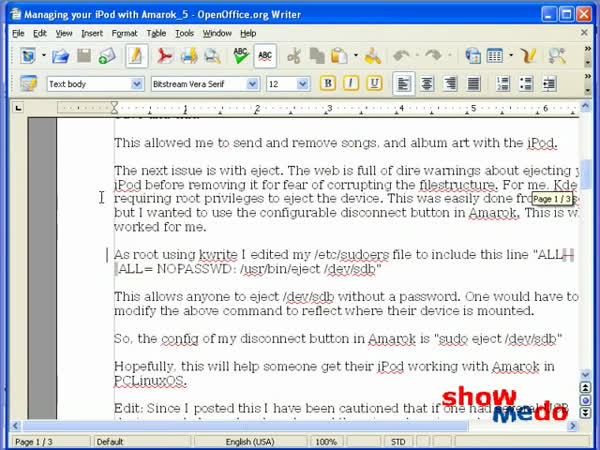This screenshot has width=600, height=450.
Task: Expand standard toolbar overflow chevron
Action: 588,49
